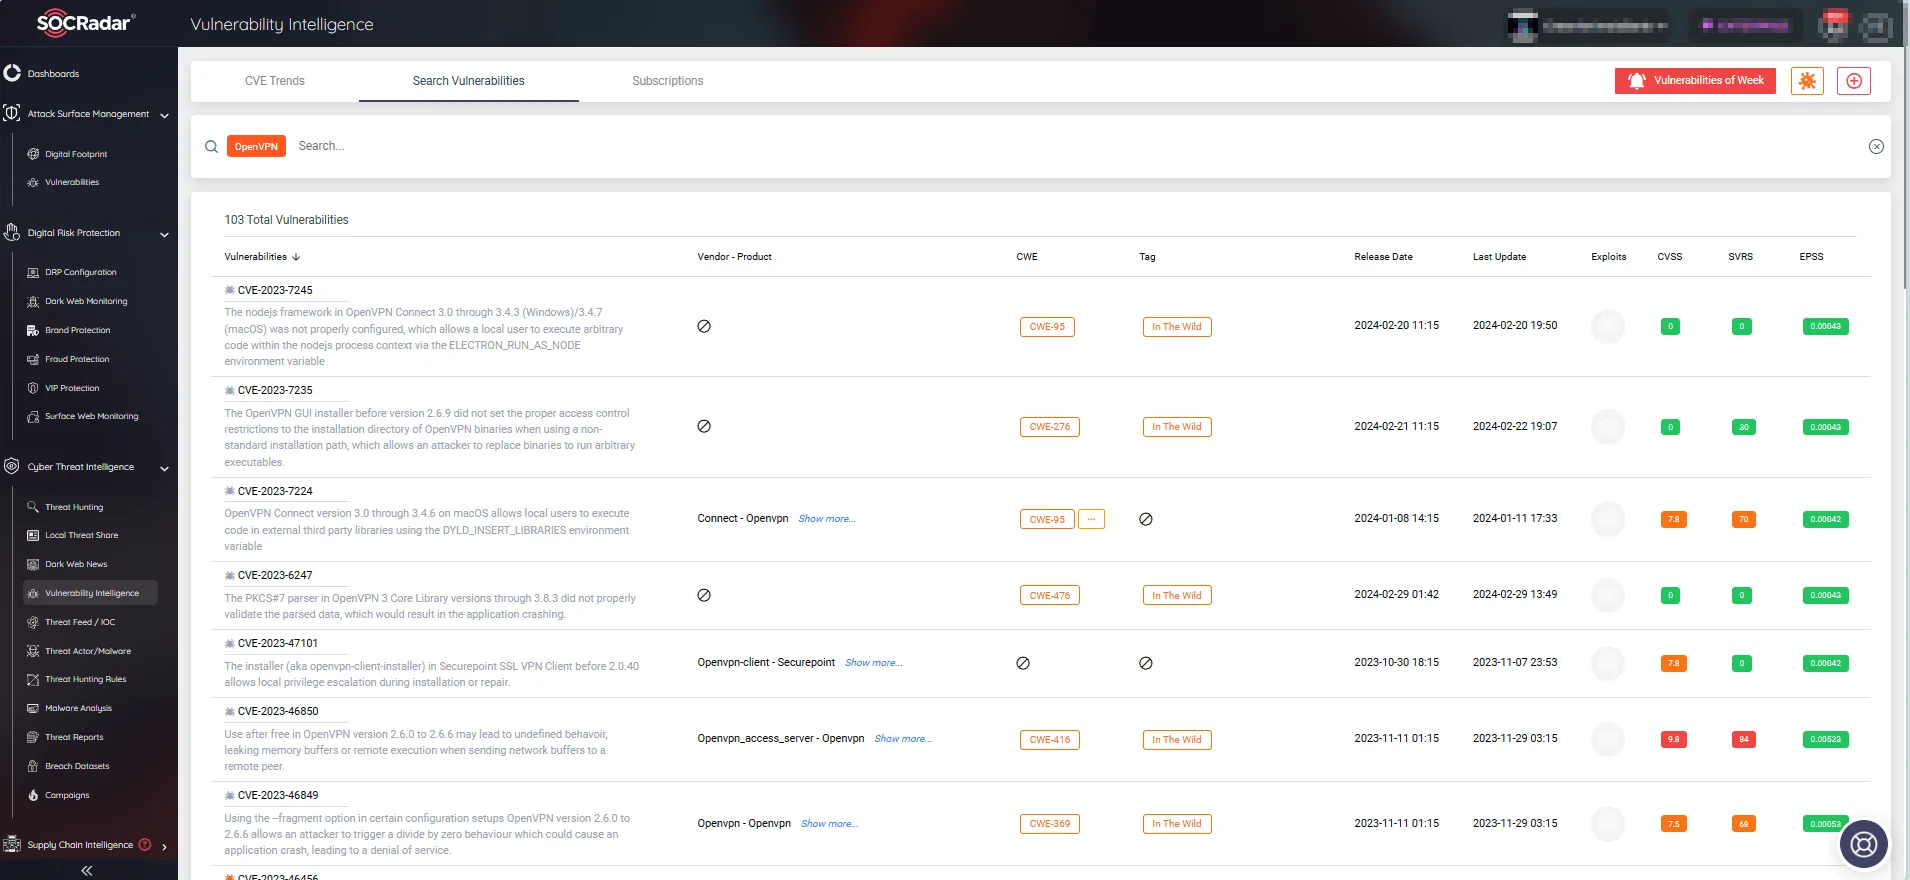1910x880 pixels.
Task: Open Surface Web Monitoring
Action: pyautogui.click(x=91, y=416)
